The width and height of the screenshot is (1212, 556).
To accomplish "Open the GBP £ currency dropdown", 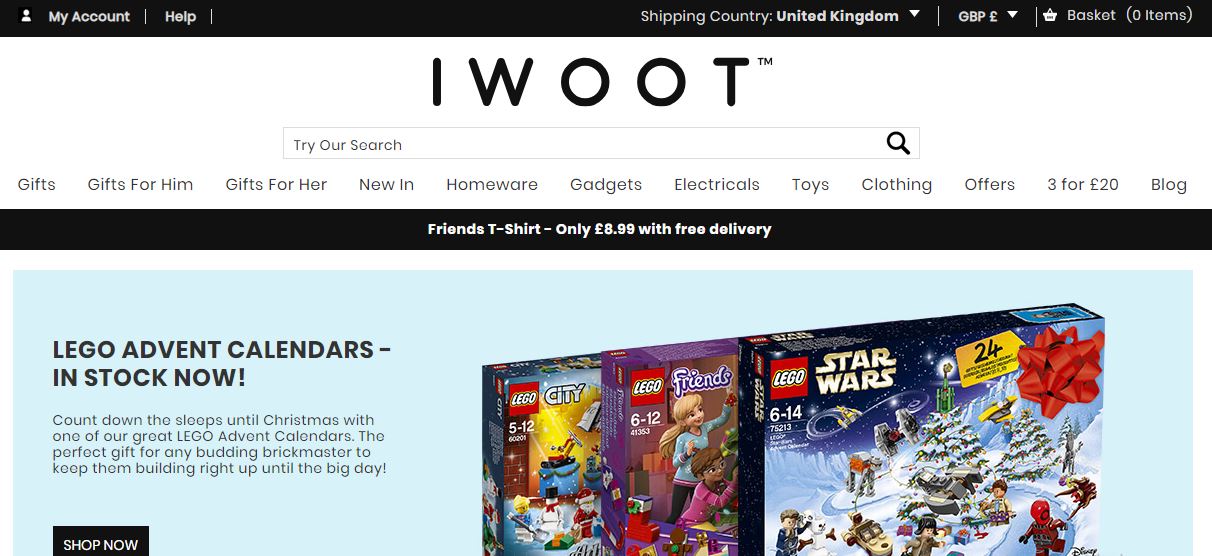I will tap(987, 16).
